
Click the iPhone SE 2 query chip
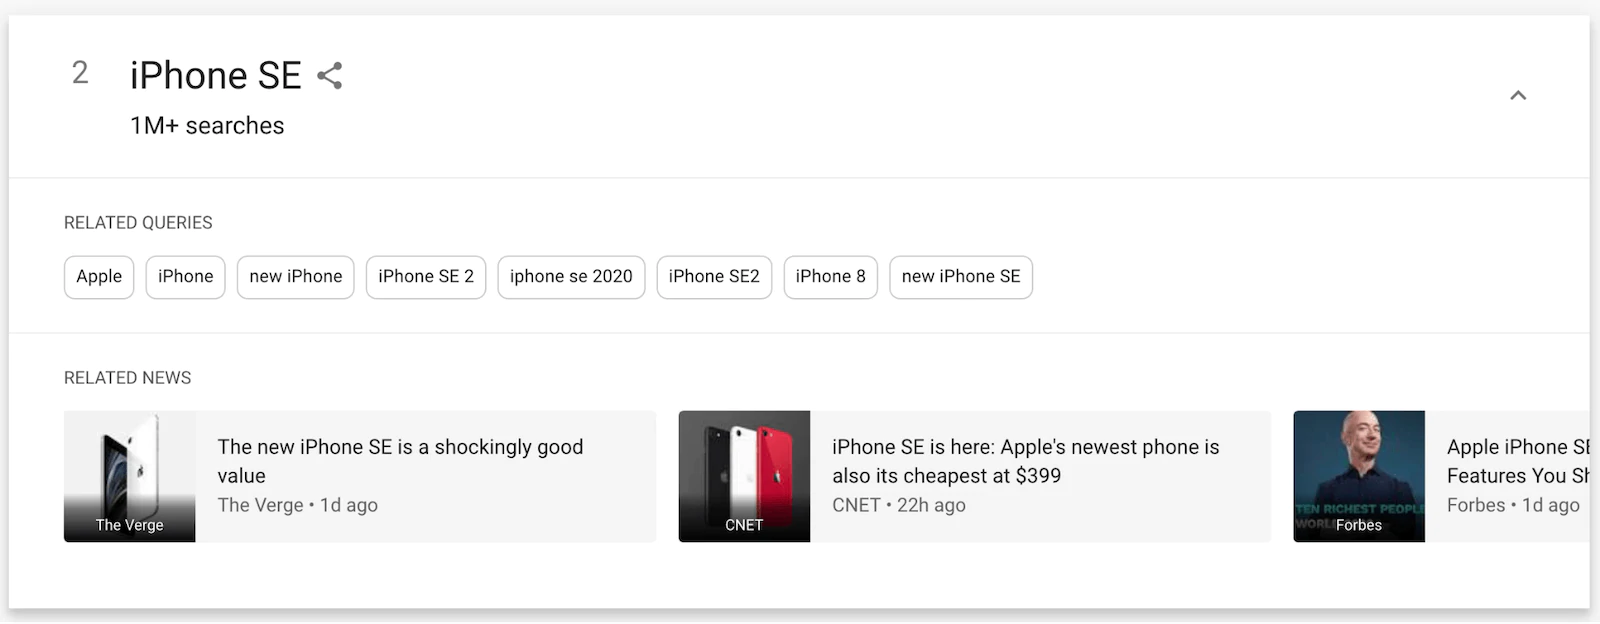tap(426, 277)
